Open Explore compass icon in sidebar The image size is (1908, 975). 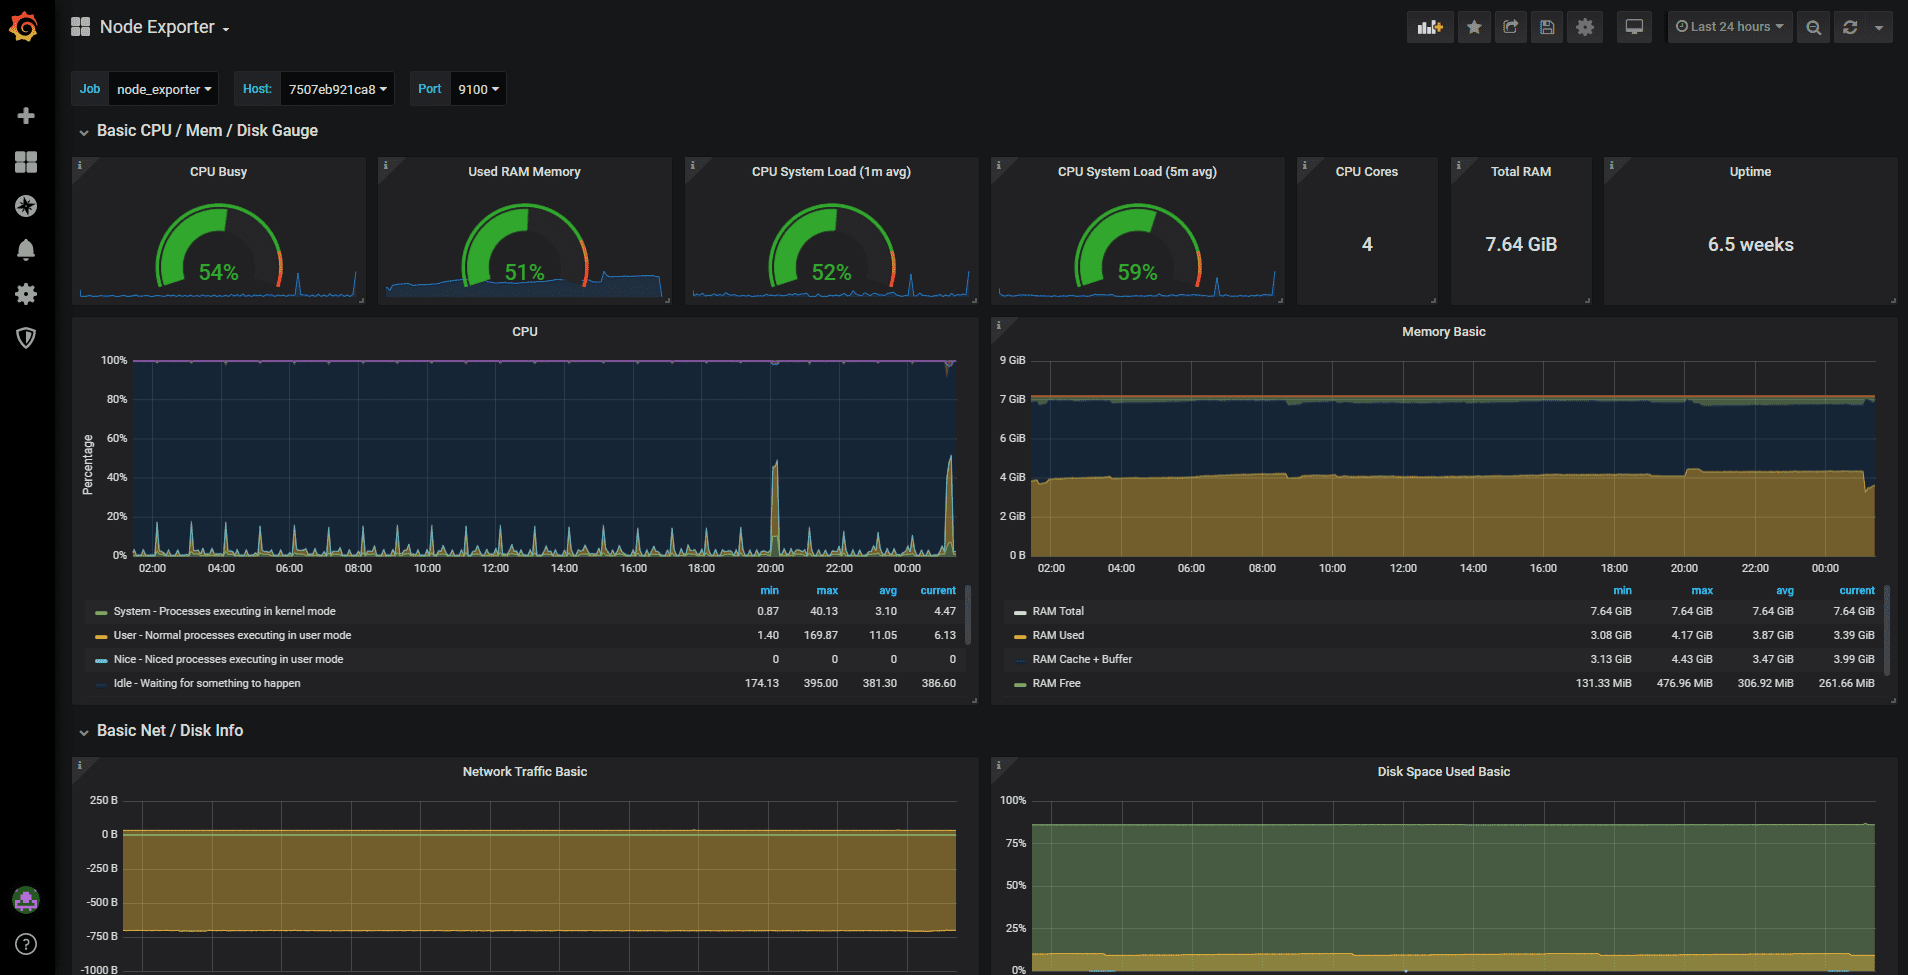click(26, 206)
